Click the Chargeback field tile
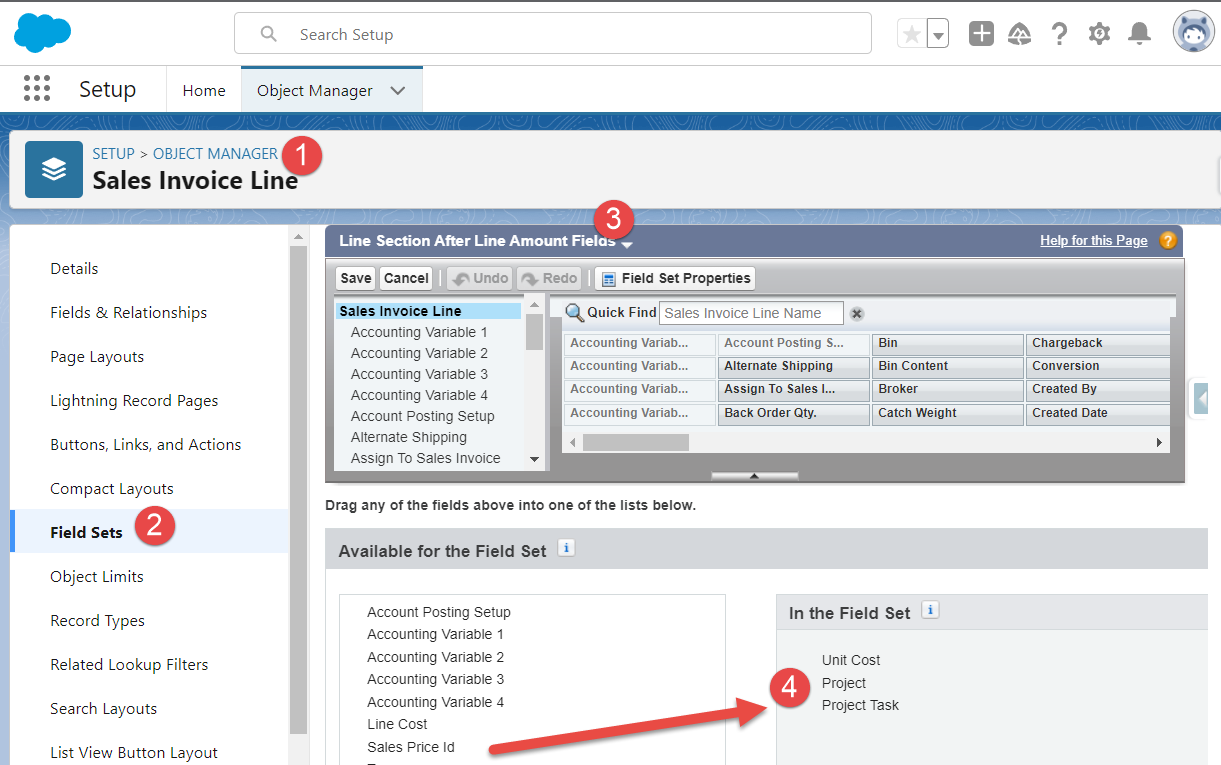The height and width of the screenshot is (765, 1221). (1098, 343)
